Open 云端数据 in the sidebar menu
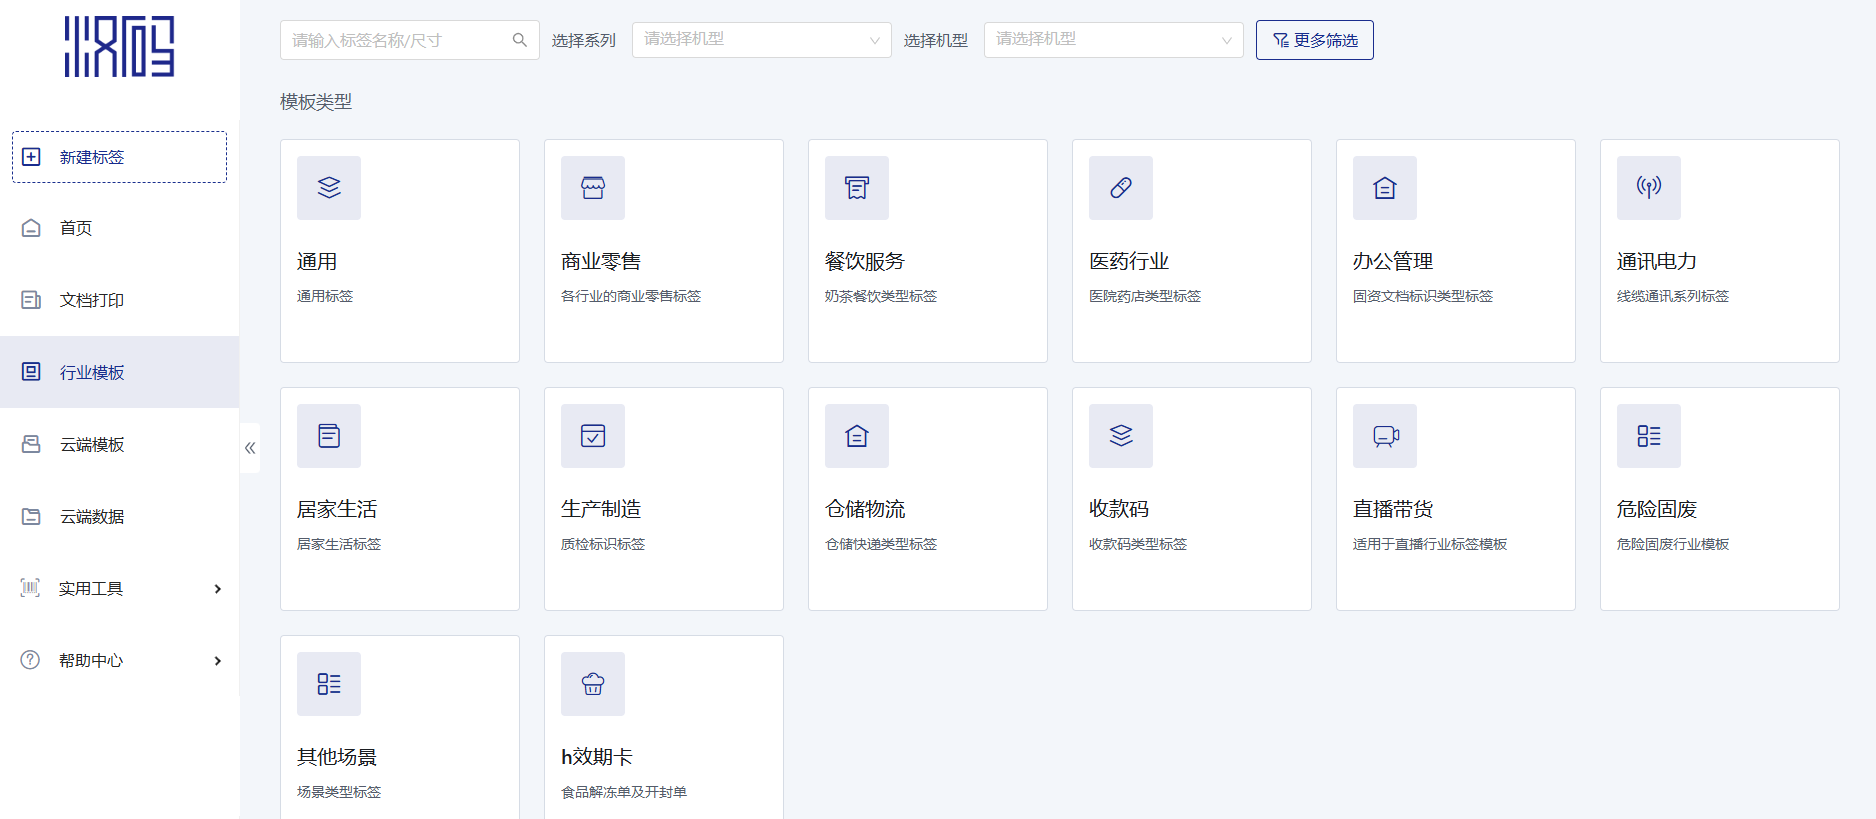The image size is (1876, 819). 119,516
